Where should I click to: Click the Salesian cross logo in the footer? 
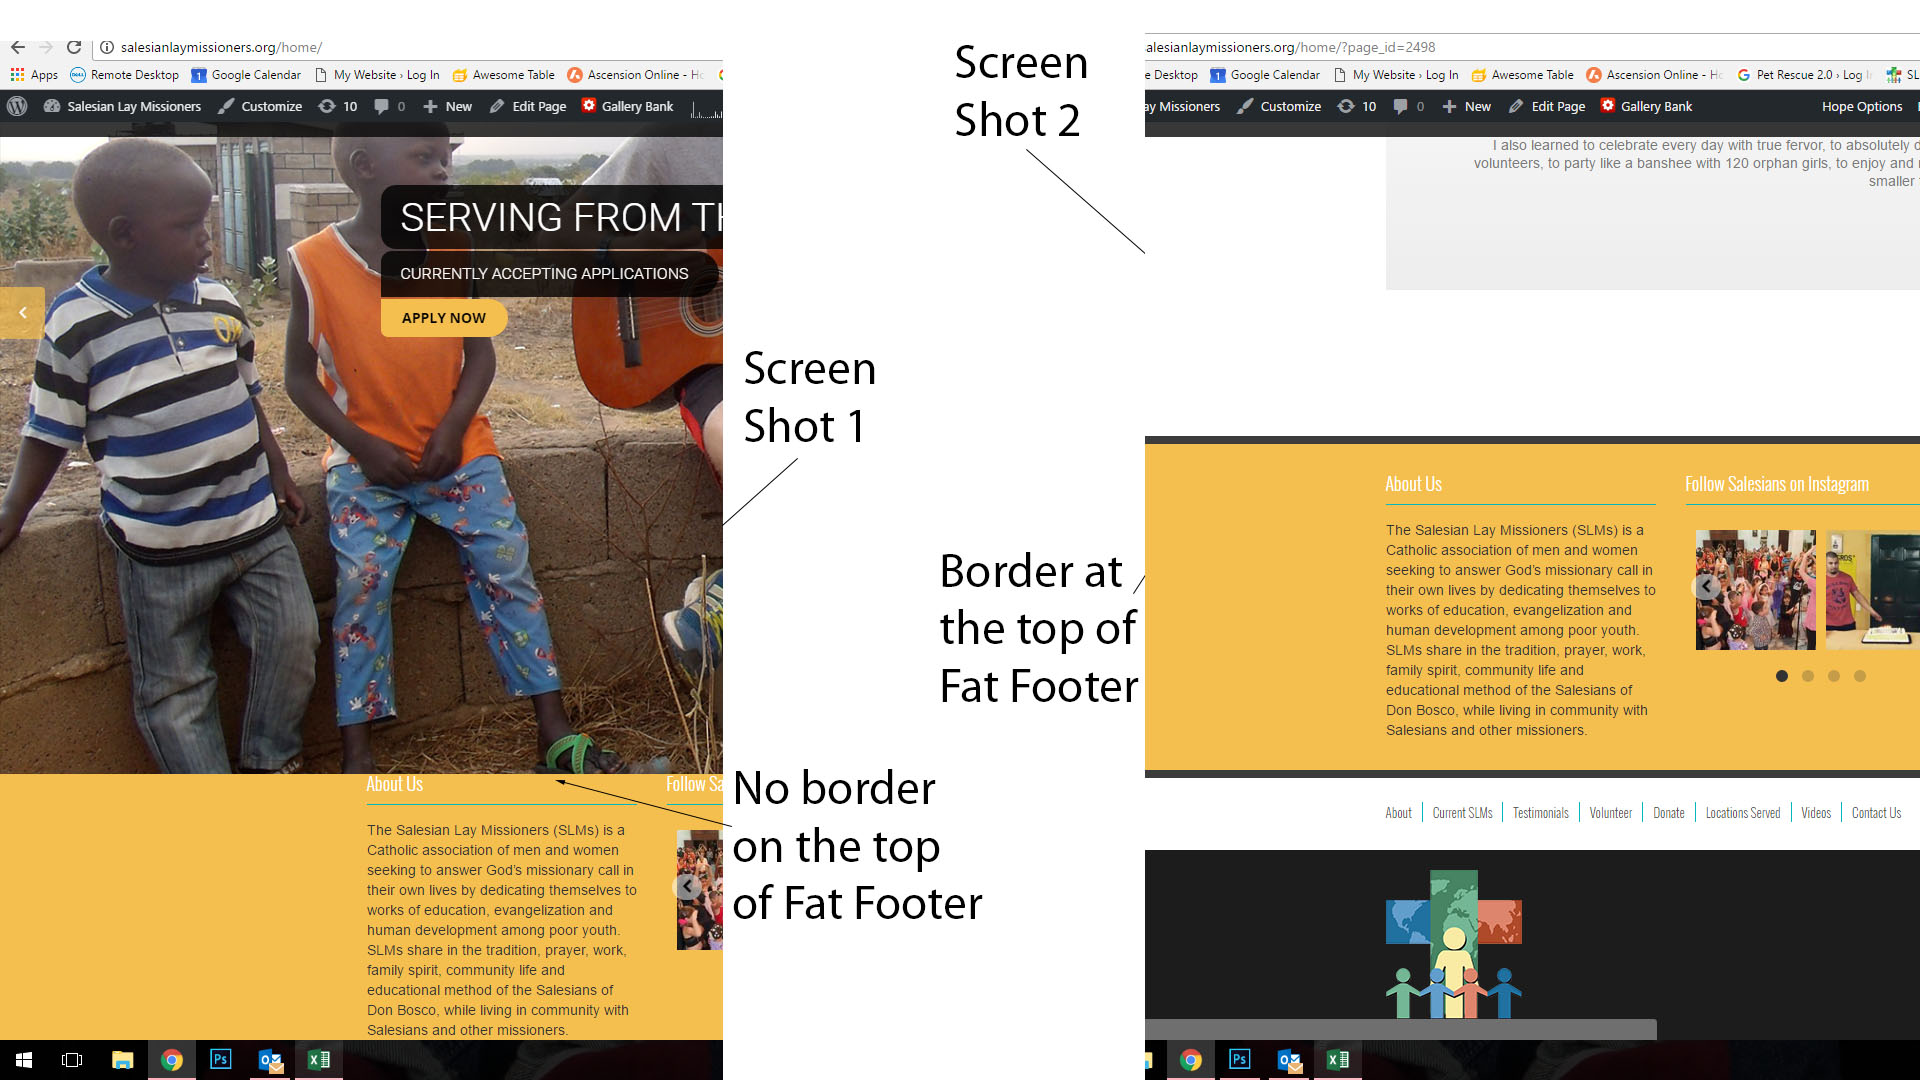tap(1454, 944)
